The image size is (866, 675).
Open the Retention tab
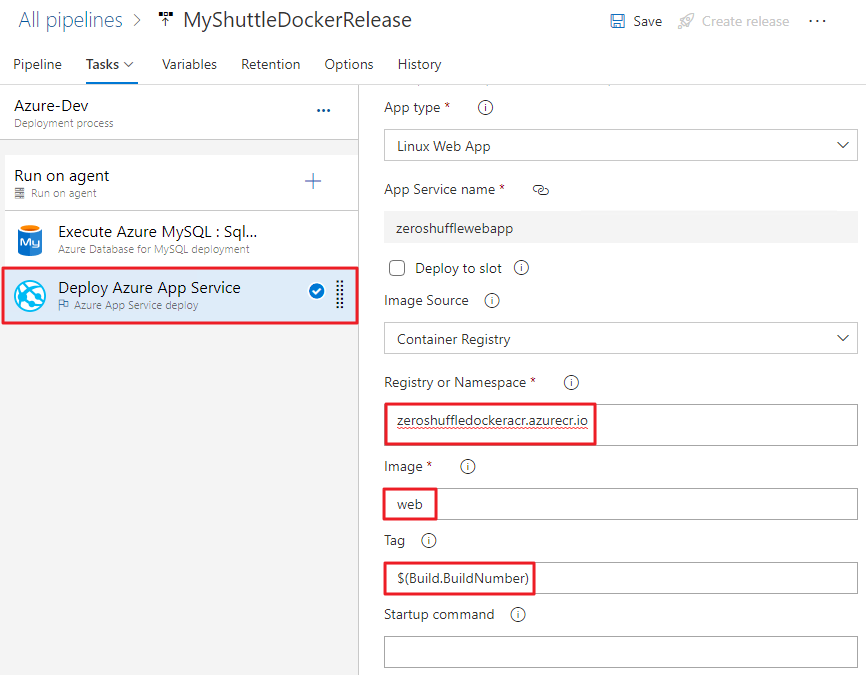coord(271,65)
